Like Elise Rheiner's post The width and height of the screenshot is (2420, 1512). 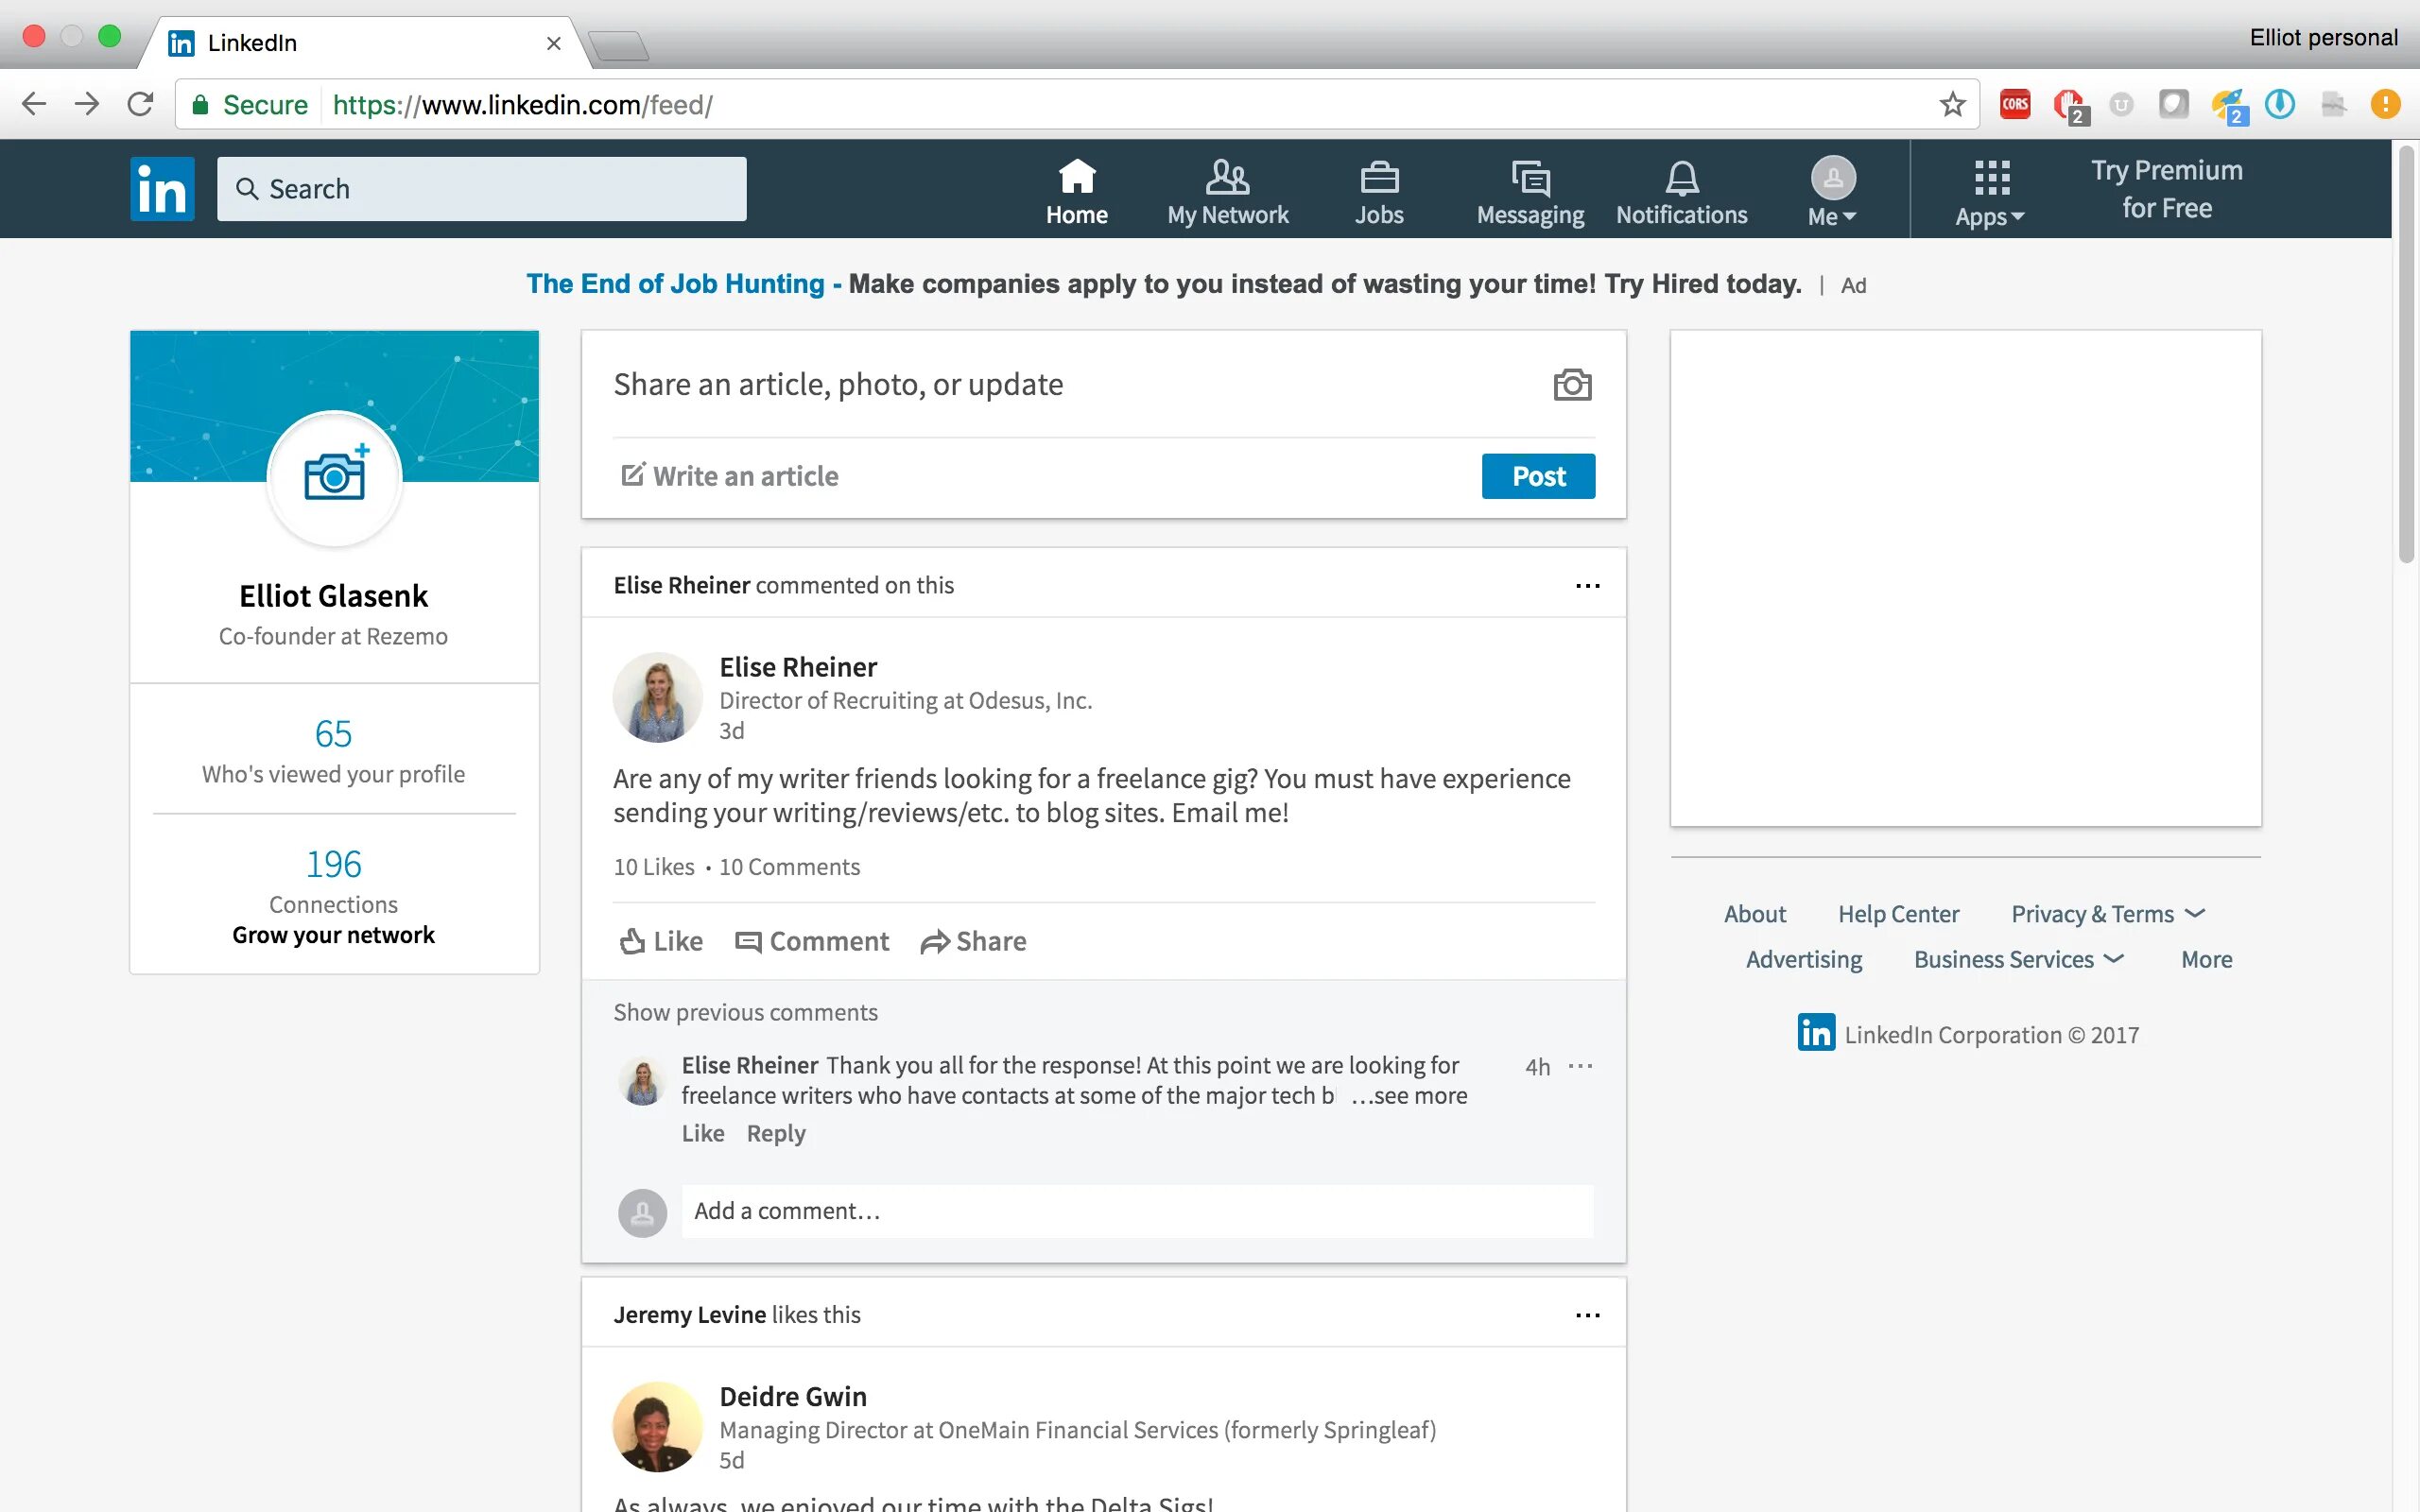tap(661, 941)
